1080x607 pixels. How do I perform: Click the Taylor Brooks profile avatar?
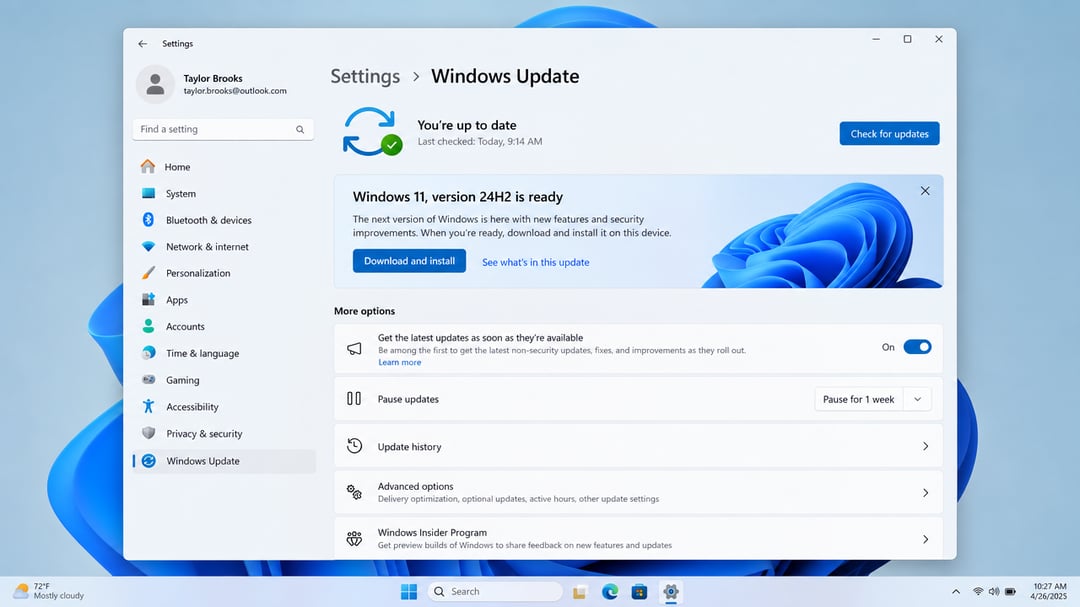[x=155, y=84]
